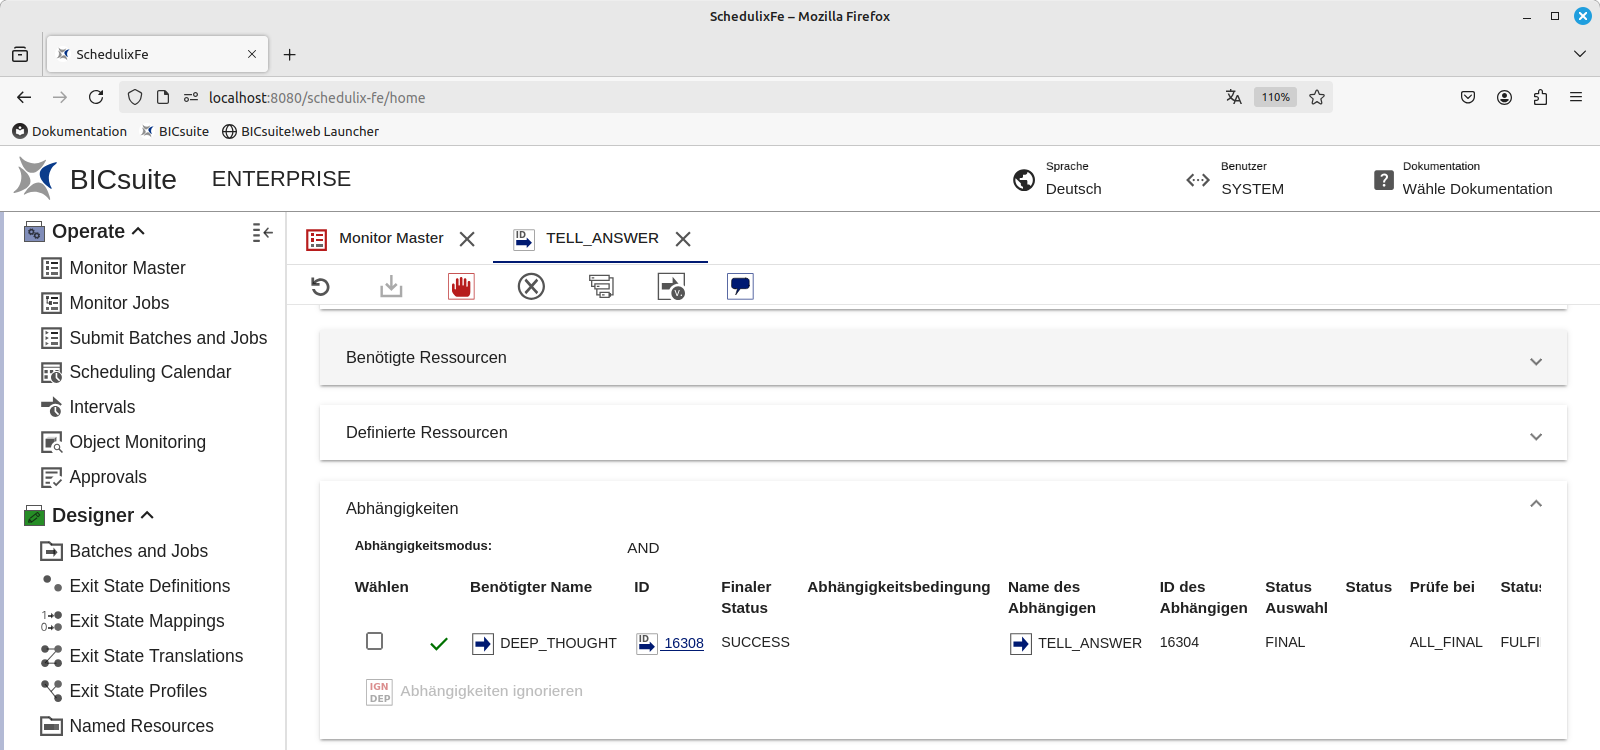Click the blue speech bubble comment icon

(x=740, y=287)
